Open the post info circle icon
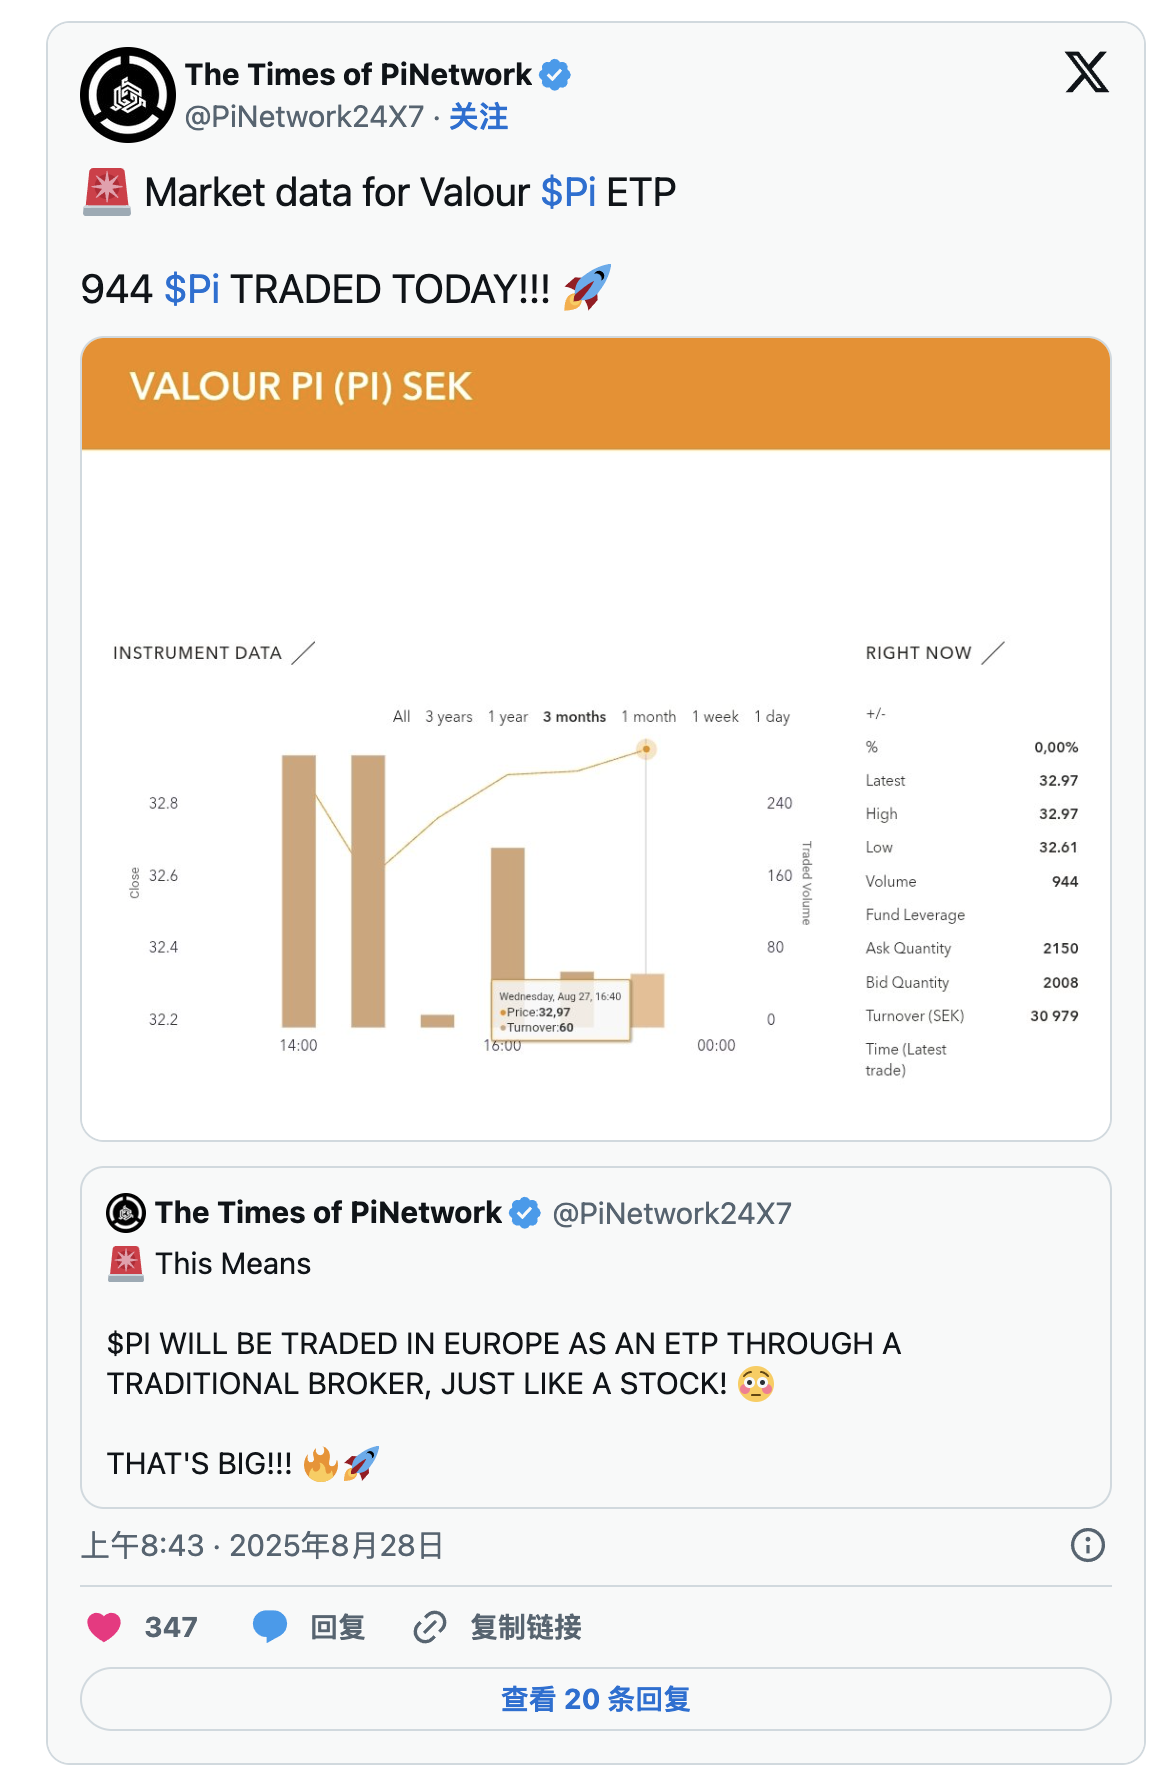This screenshot has width=1174, height=1792. 1088,1545
